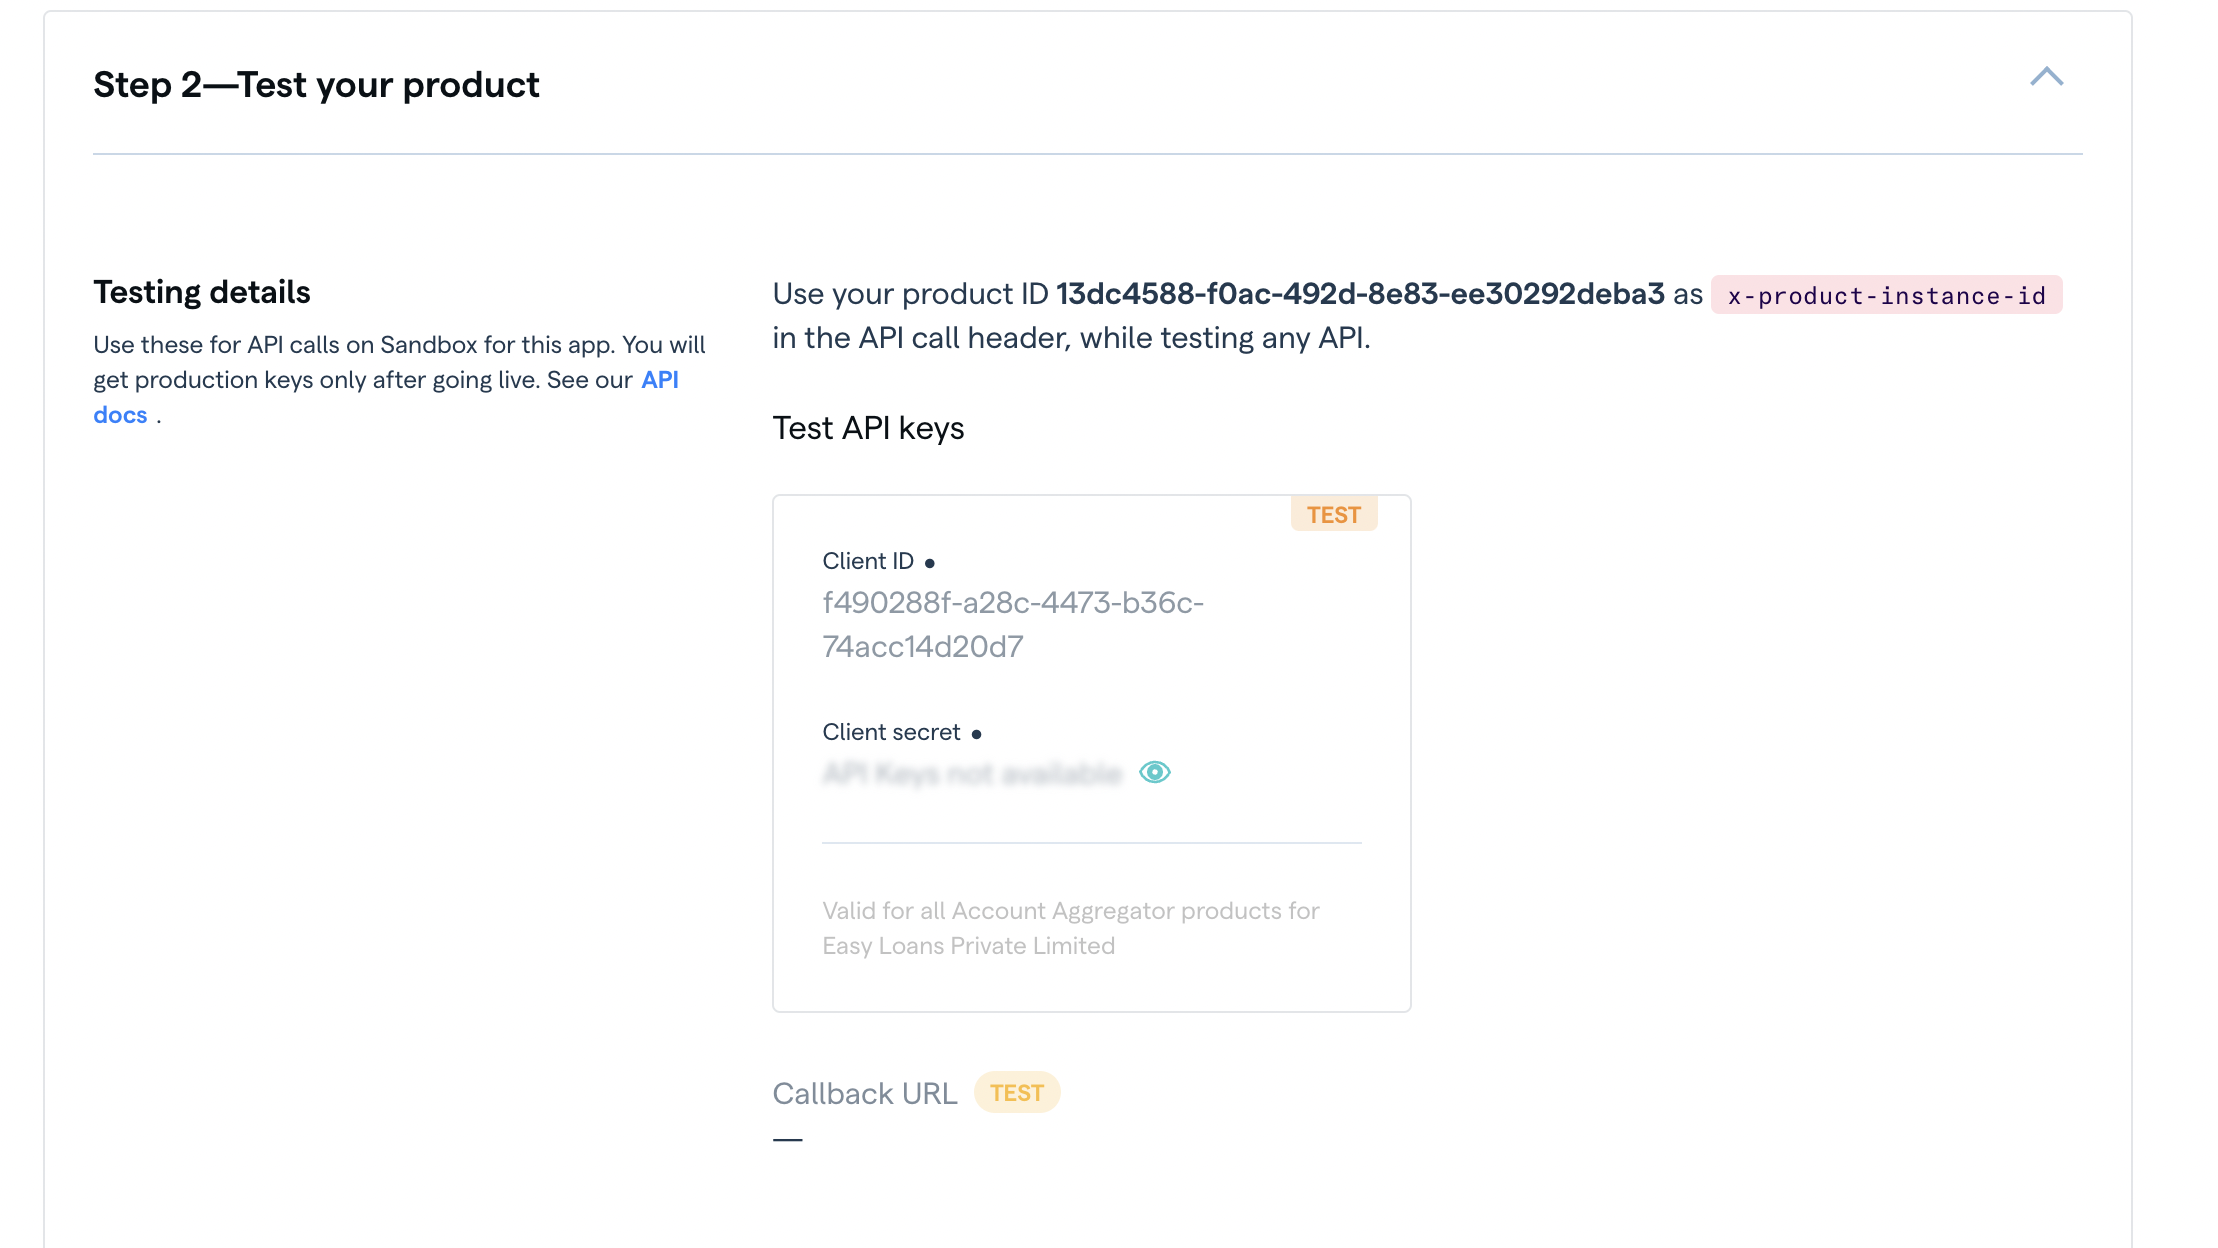Click the dash placeholder under Callback URL
The height and width of the screenshot is (1248, 2218).
pos(787,1139)
